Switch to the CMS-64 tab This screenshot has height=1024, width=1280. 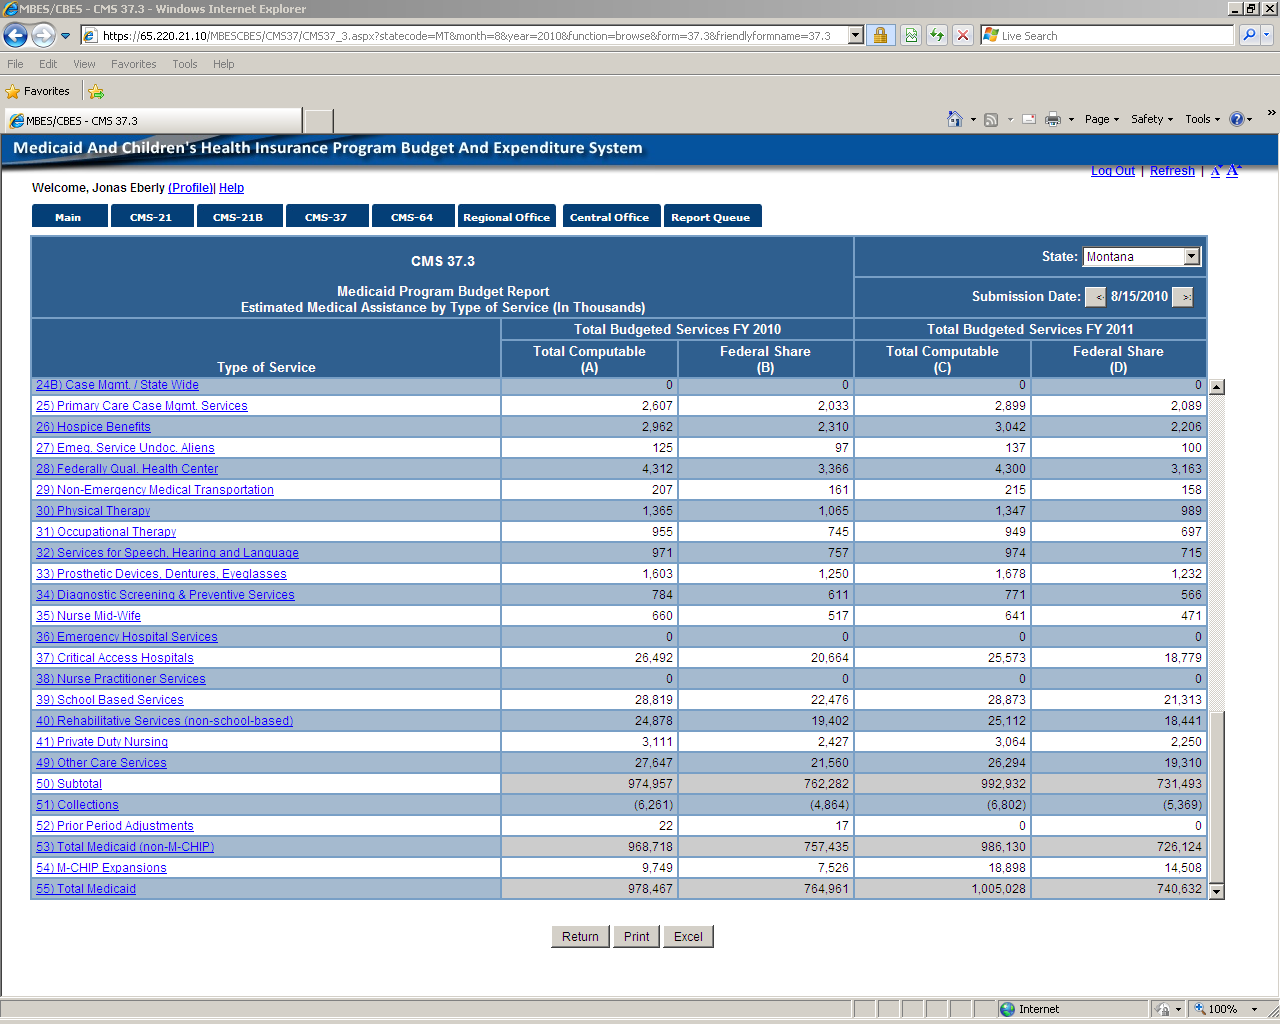[x=412, y=217]
